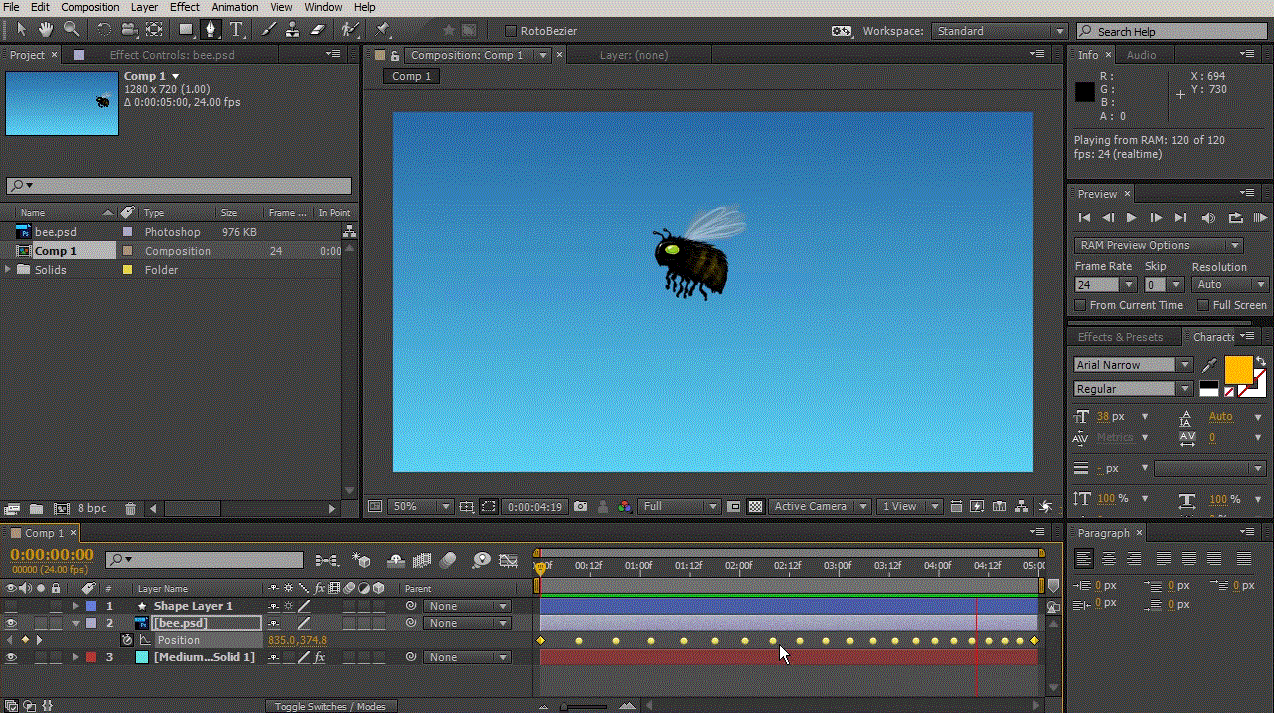Check the Full Screen preview option

[1202, 305]
